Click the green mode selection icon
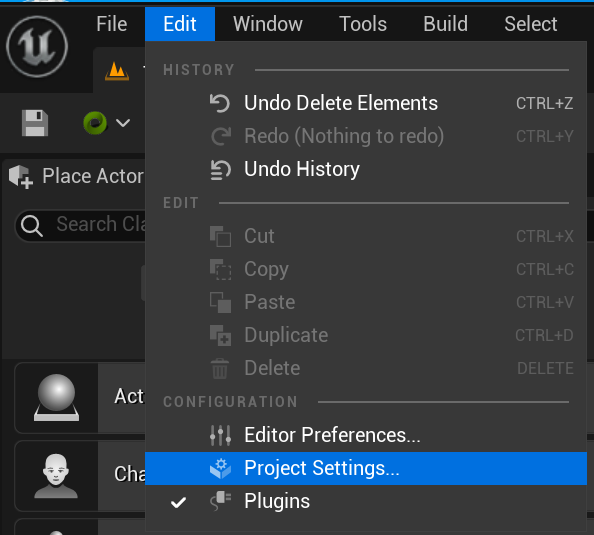 (x=95, y=123)
